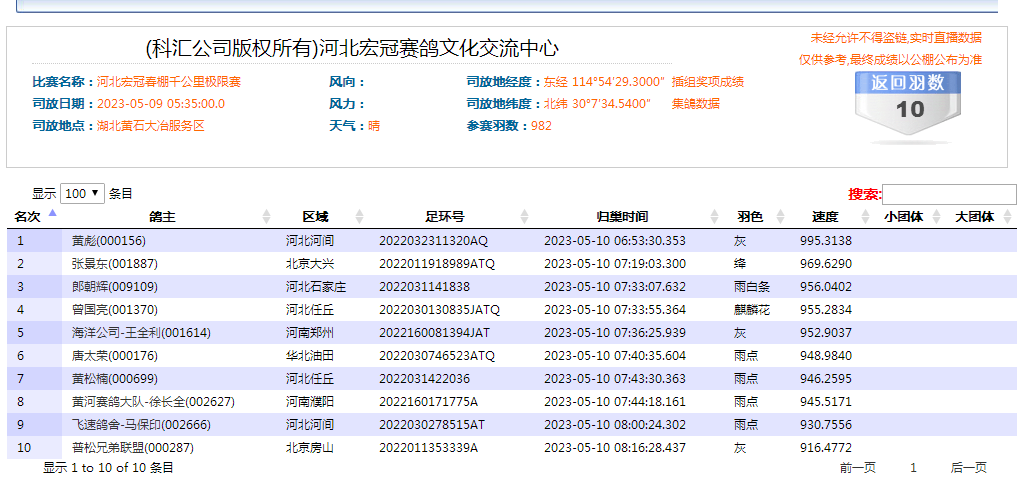This screenshot has height=483, width=1022.
Task: Select row for 普松兄弟联盟(000287)
Action: [x=132, y=448]
